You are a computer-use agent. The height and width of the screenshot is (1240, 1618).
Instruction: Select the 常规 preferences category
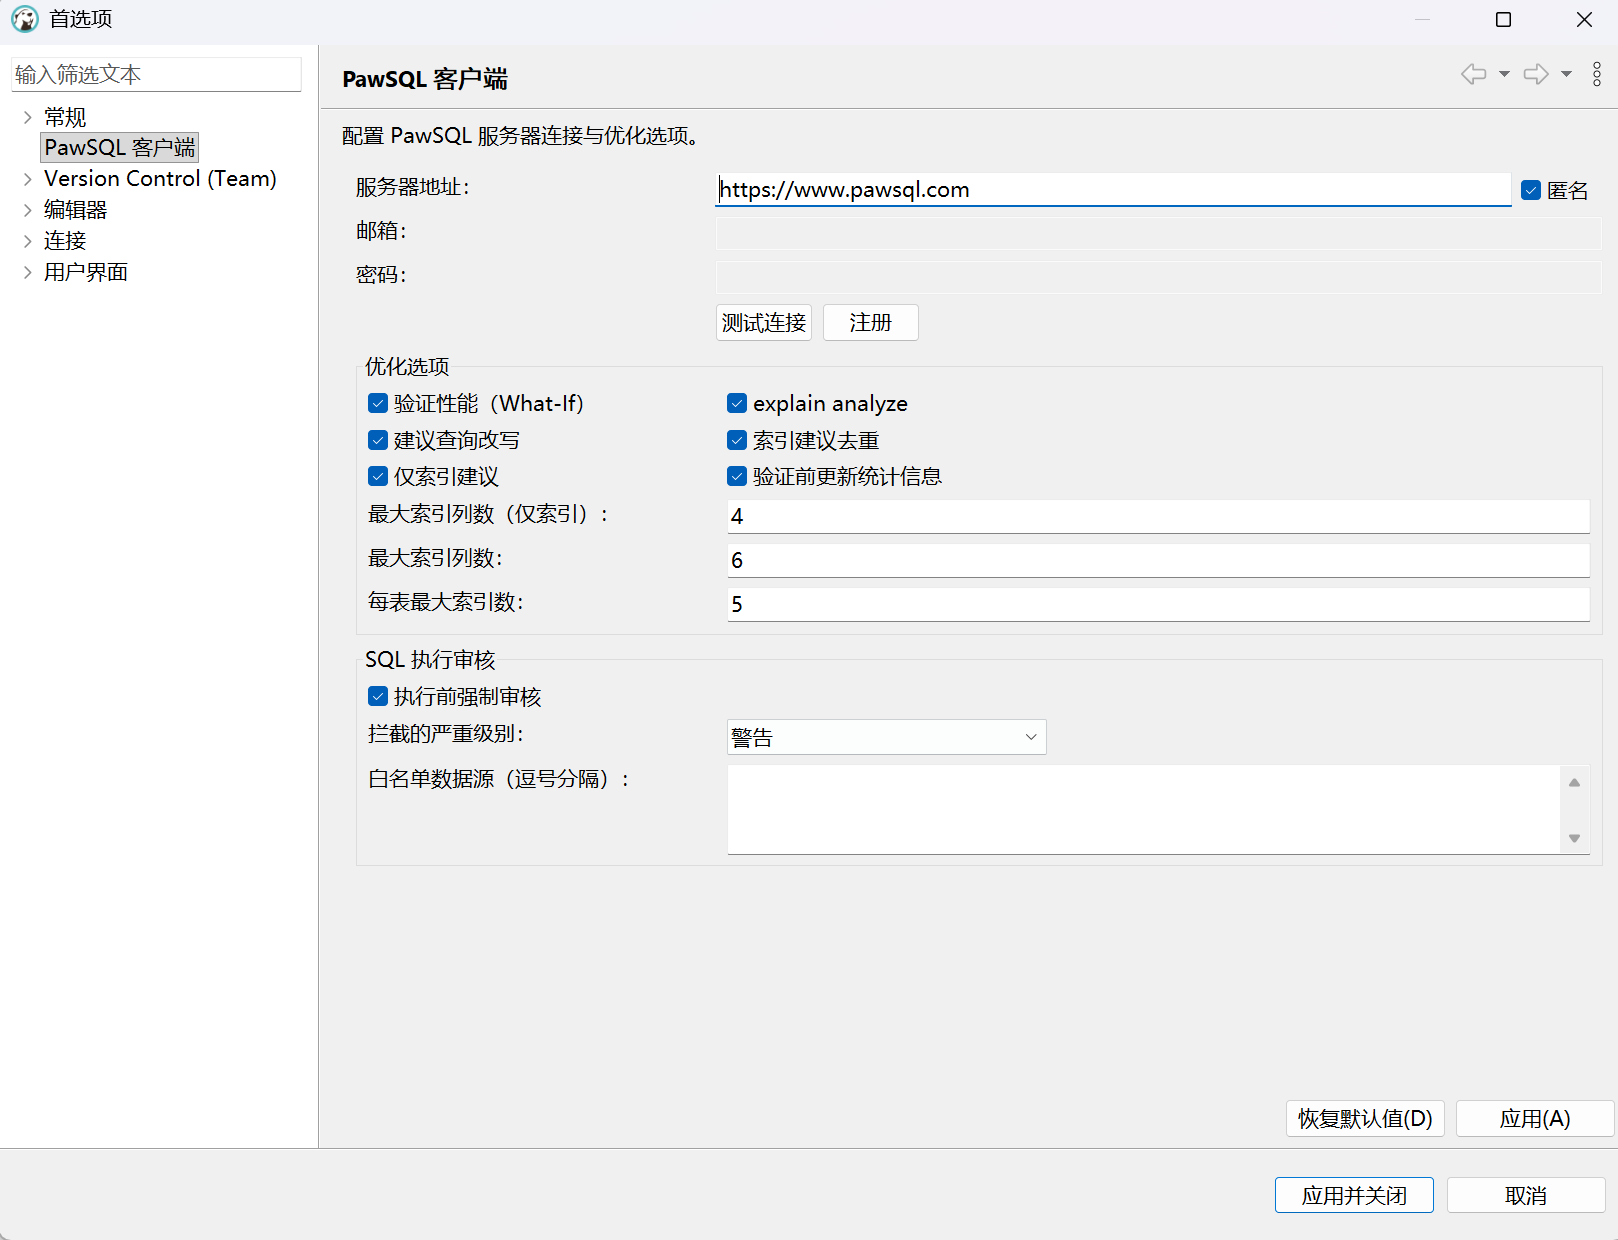pyautogui.click(x=65, y=117)
